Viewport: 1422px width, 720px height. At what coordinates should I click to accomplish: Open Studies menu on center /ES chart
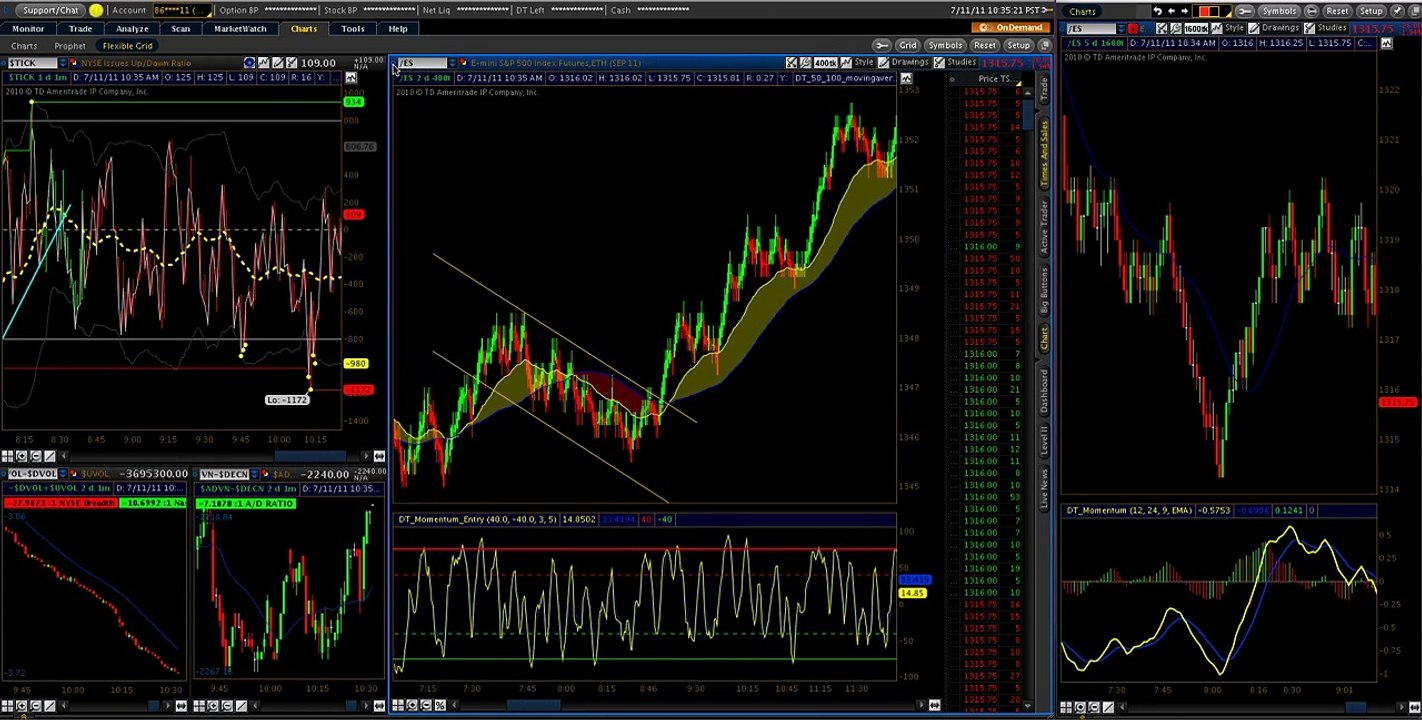(x=955, y=62)
